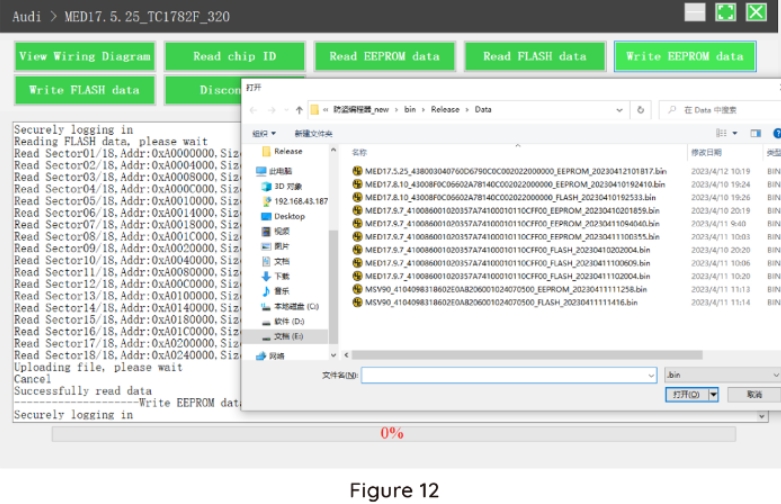
Task: Click the file list horizontal scrollbar
Action: click(527, 355)
